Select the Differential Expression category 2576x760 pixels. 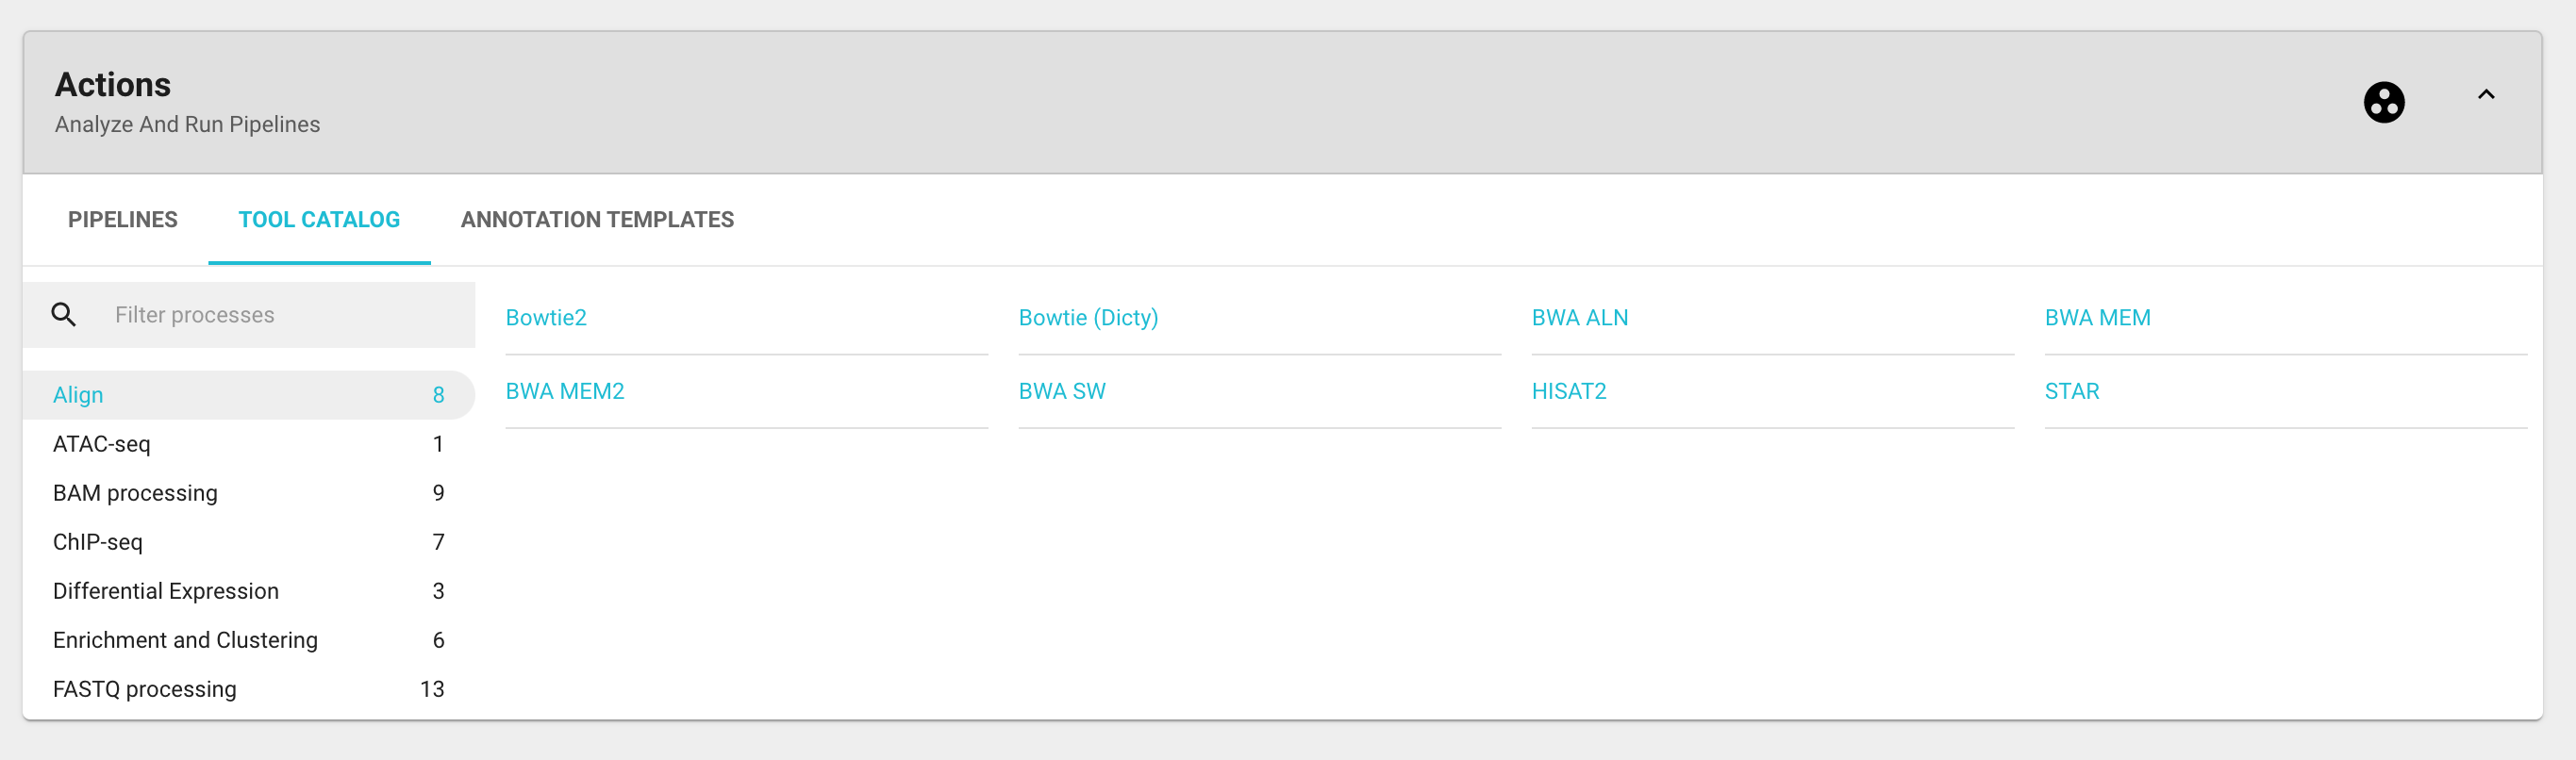(x=166, y=591)
